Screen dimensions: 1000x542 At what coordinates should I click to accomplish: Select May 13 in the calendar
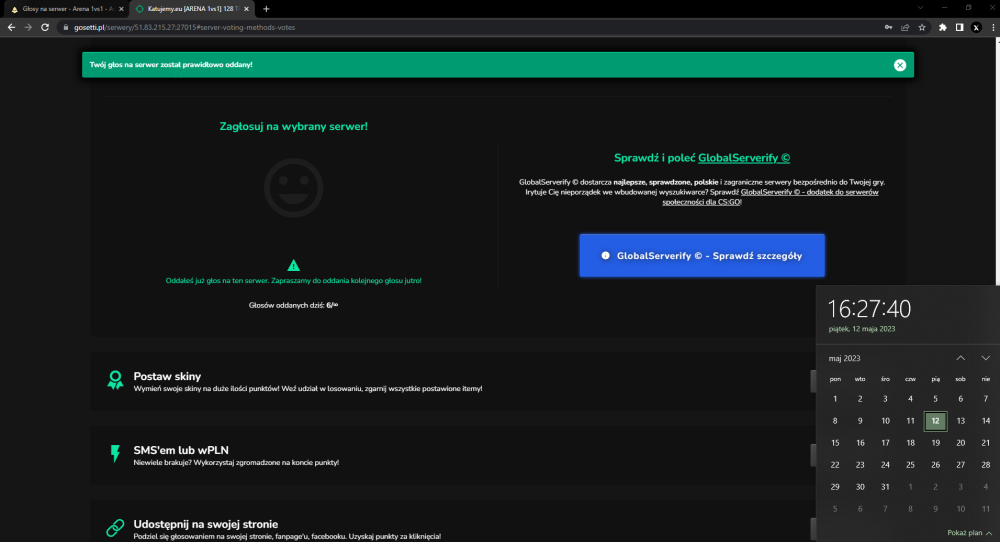[x=960, y=421]
